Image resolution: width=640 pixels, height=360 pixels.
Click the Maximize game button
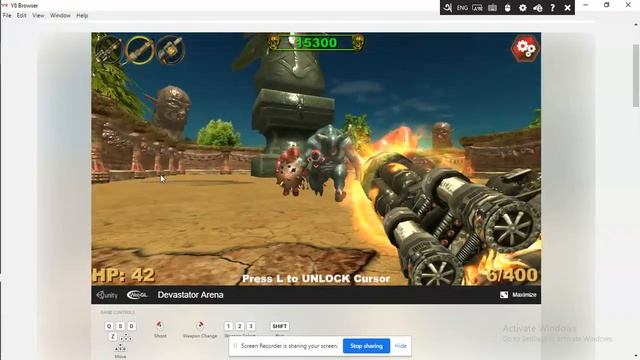click(x=518, y=295)
